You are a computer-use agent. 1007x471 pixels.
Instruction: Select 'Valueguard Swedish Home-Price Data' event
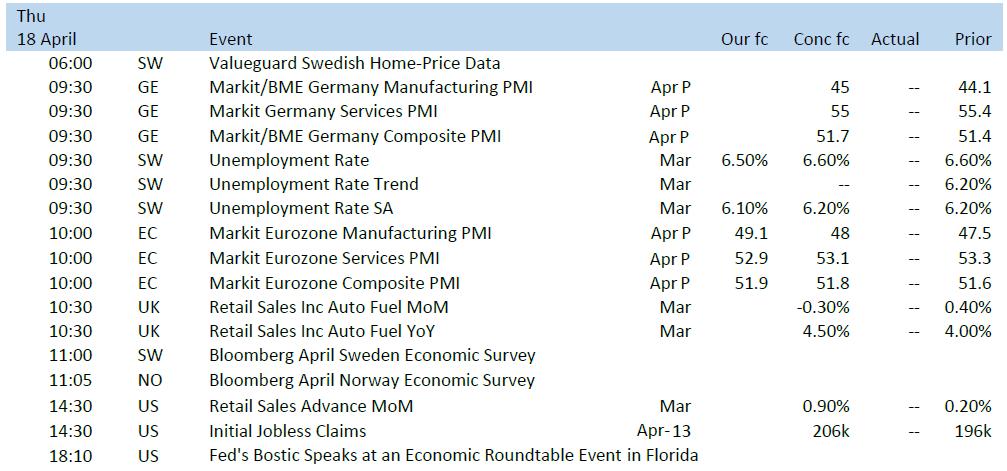[355, 64]
